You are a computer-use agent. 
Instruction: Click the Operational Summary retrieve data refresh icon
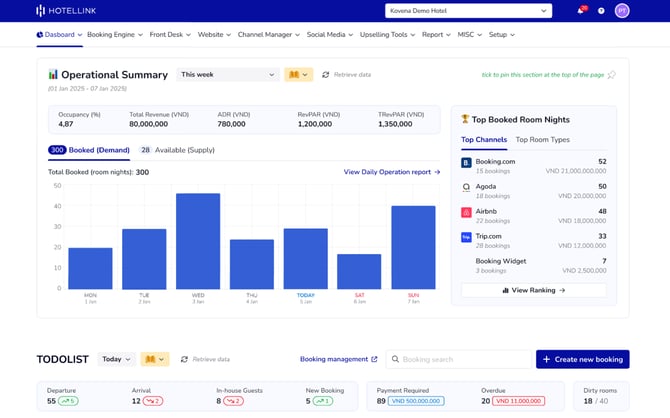(x=325, y=74)
